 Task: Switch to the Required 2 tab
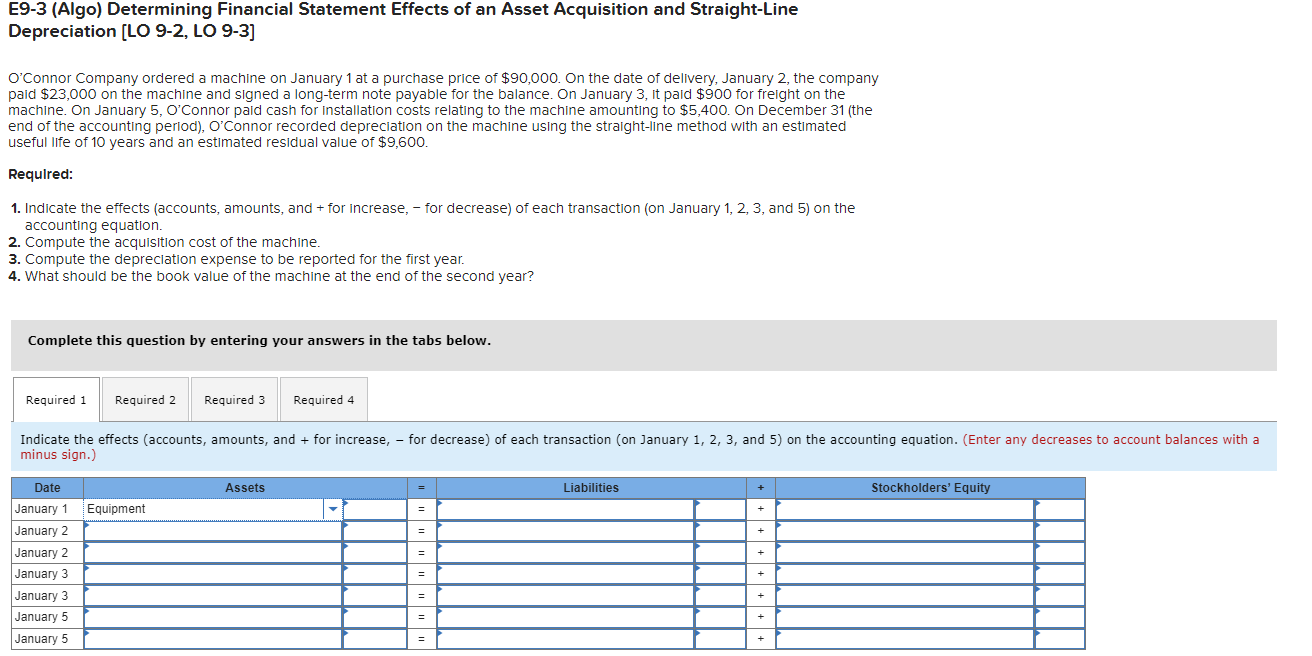coord(144,398)
